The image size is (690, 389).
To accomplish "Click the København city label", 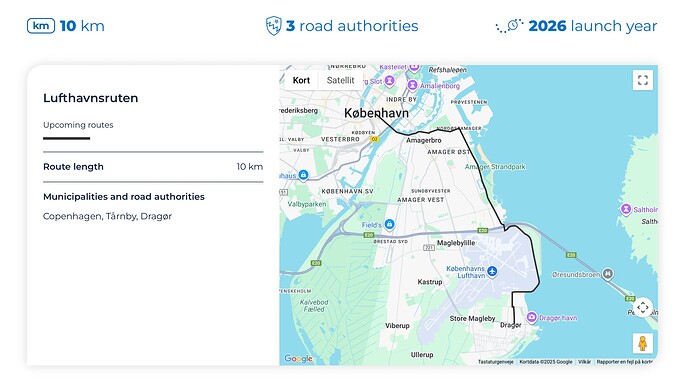I will (x=376, y=113).
